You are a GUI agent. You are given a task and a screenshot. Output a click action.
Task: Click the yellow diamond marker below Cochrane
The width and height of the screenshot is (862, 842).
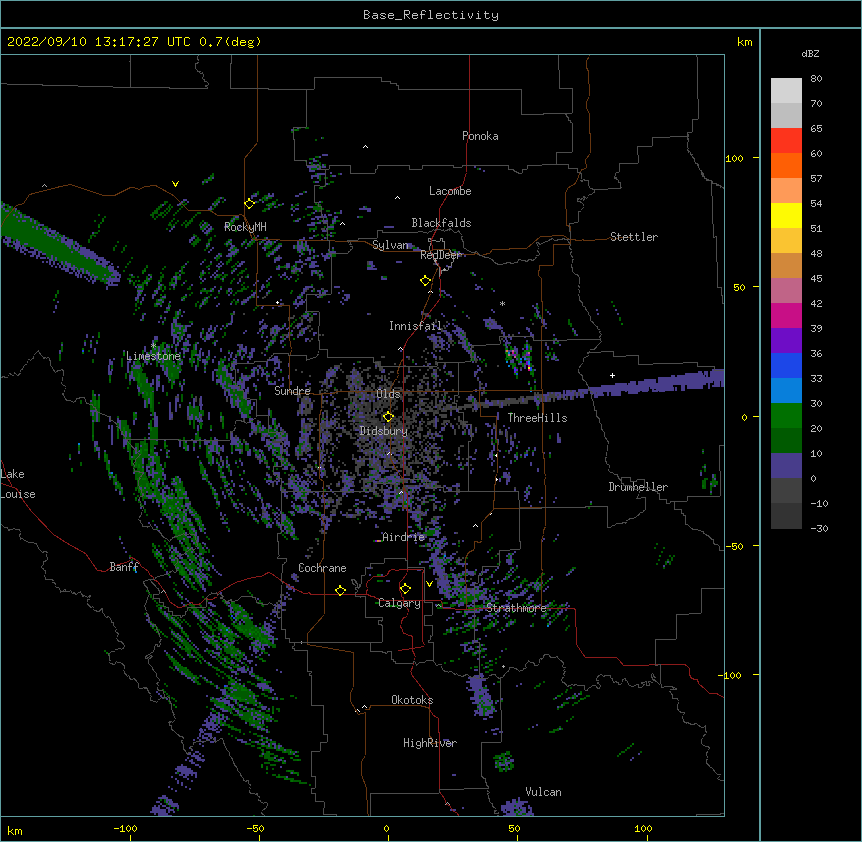click(x=340, y=590)
